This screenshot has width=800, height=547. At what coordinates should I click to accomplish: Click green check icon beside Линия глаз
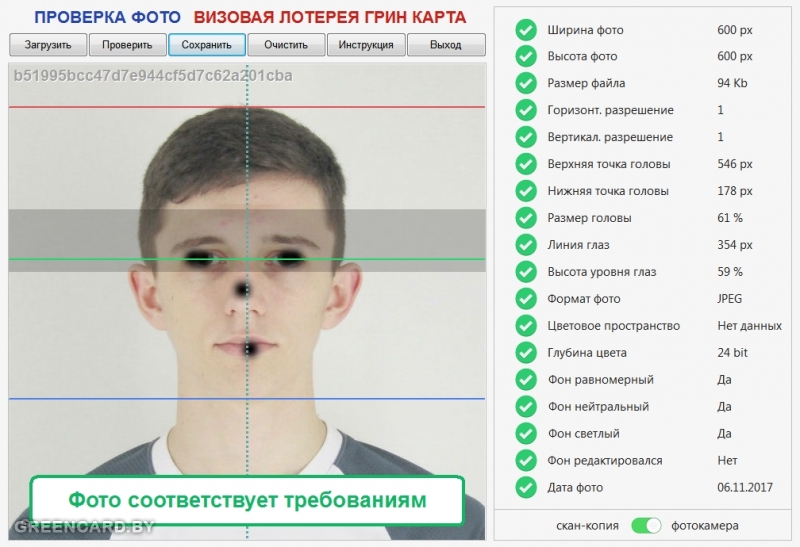pos(526,245)
